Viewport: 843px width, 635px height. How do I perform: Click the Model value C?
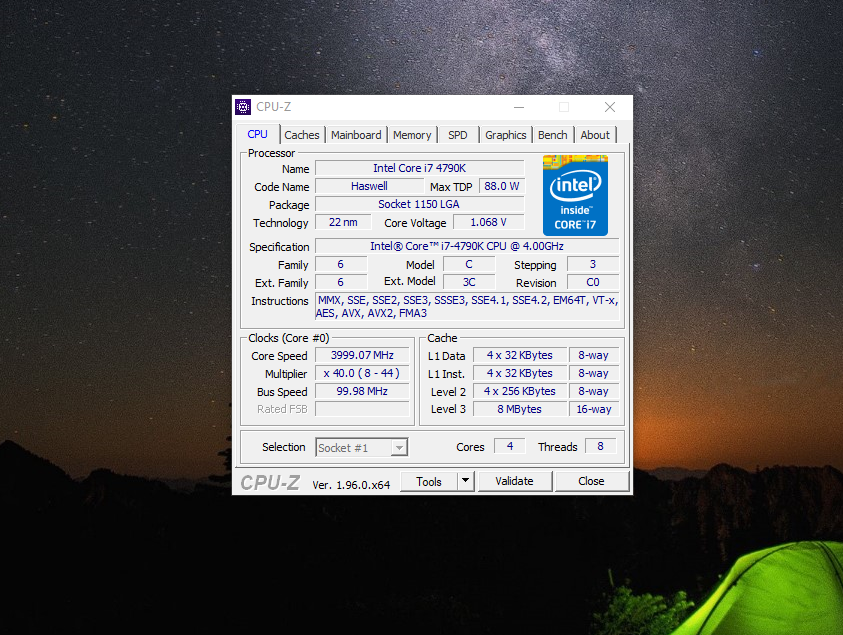(x=469, y=264)
